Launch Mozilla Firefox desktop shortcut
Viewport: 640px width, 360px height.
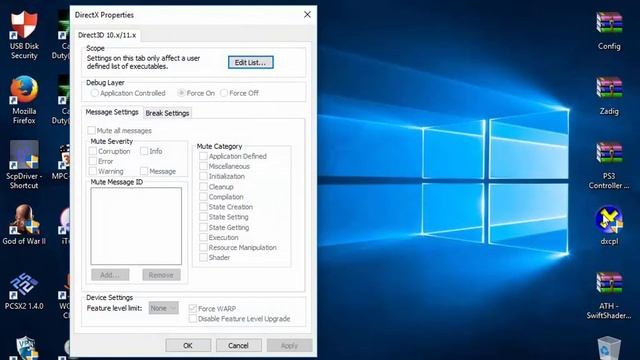tap(24, 100)
